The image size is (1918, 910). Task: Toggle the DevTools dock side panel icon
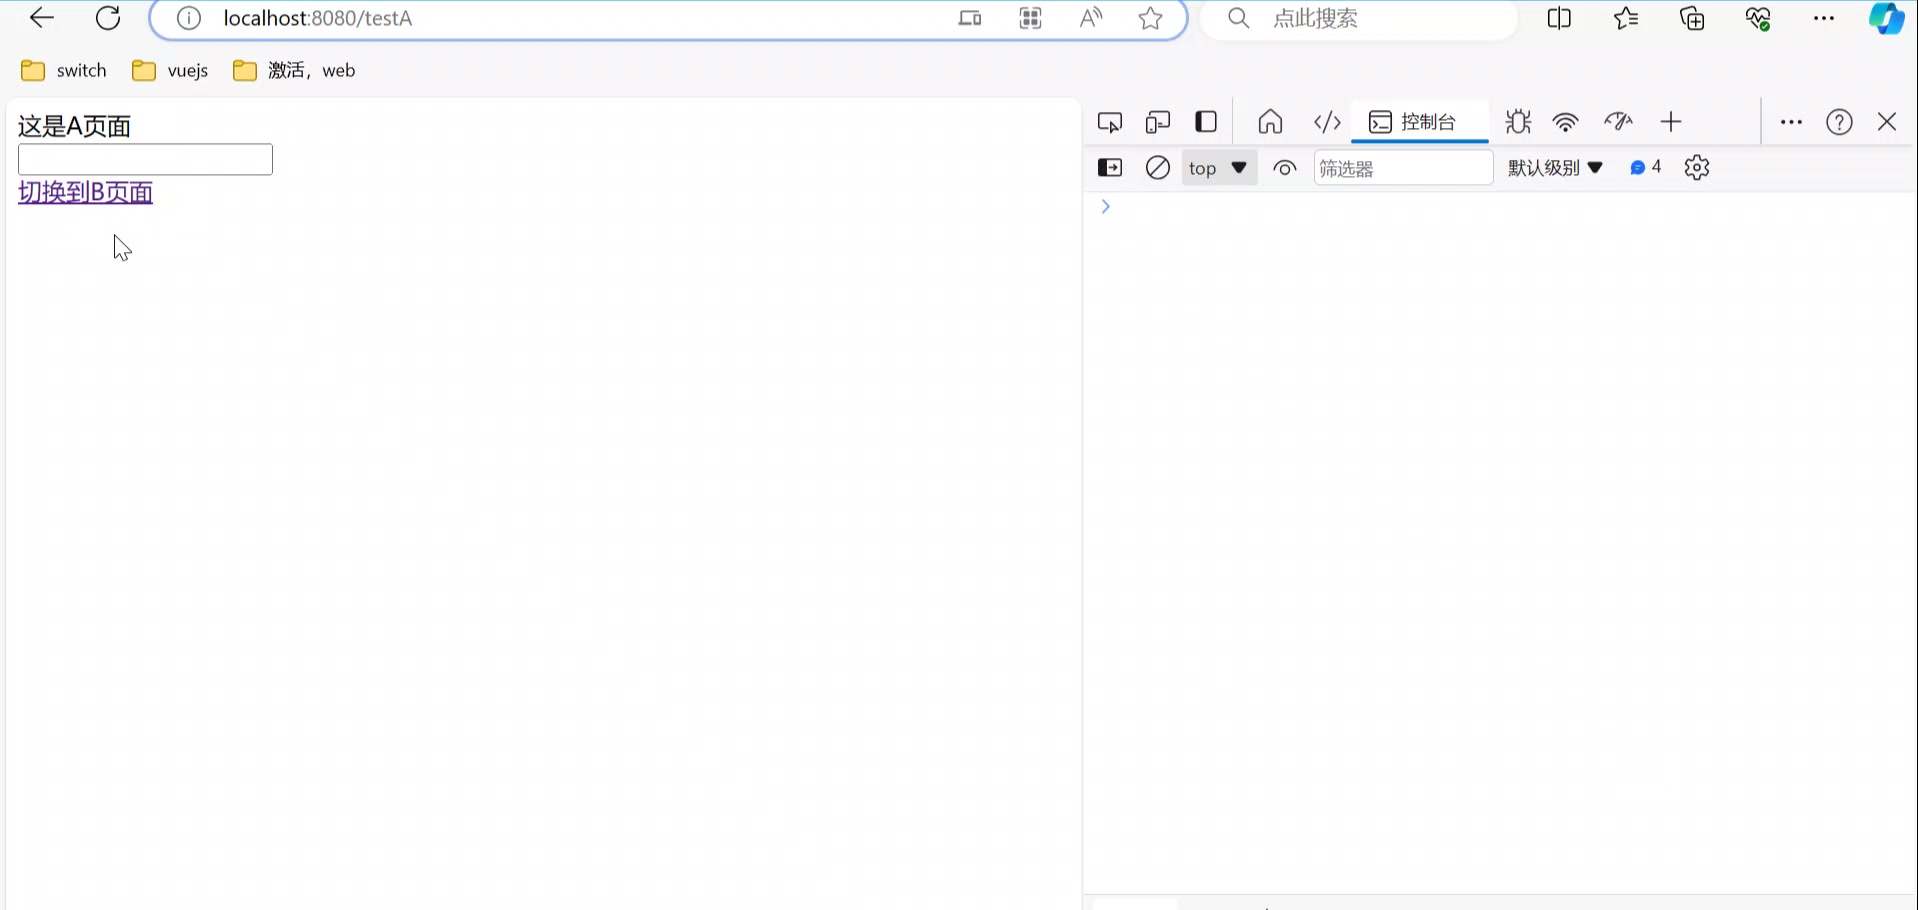point(1206,122)
